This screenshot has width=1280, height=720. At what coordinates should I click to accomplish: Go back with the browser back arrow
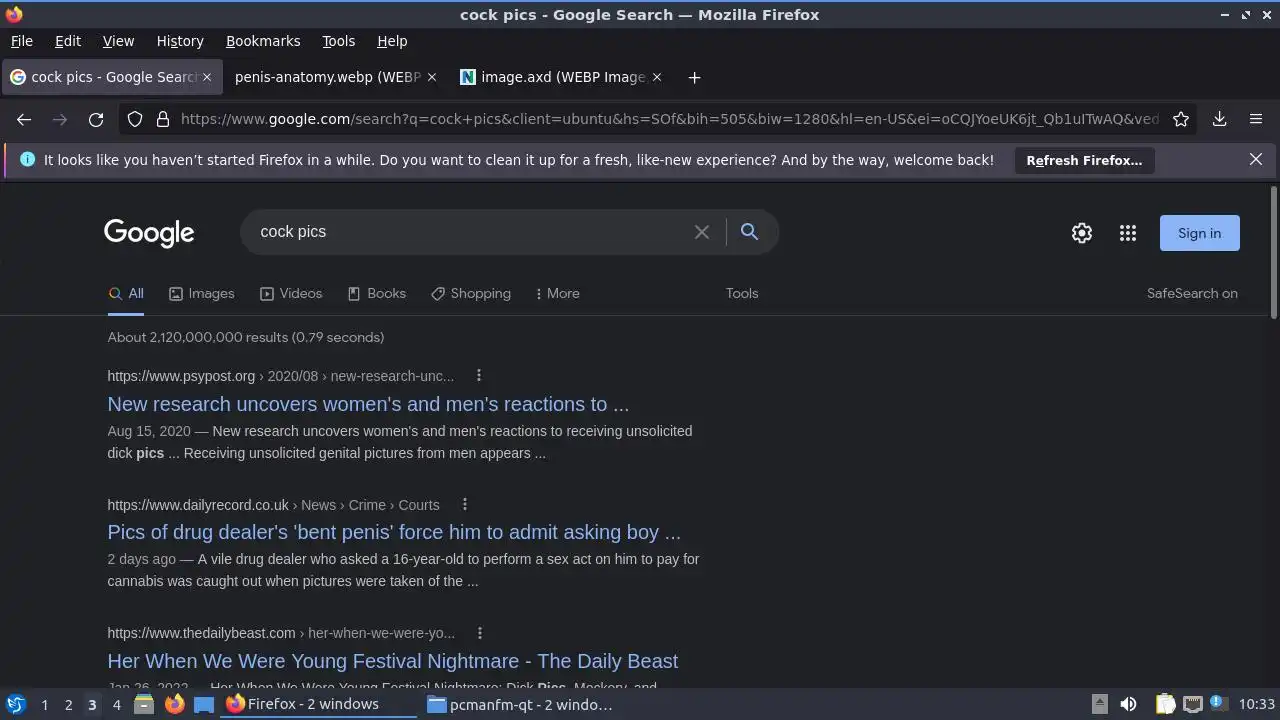tap(24, 119)
